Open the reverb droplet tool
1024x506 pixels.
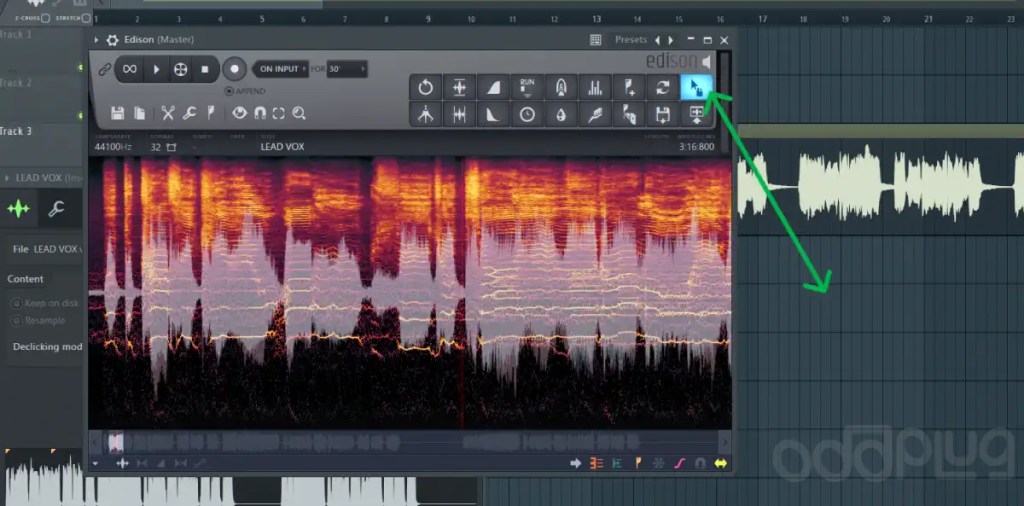pos(561,115)
